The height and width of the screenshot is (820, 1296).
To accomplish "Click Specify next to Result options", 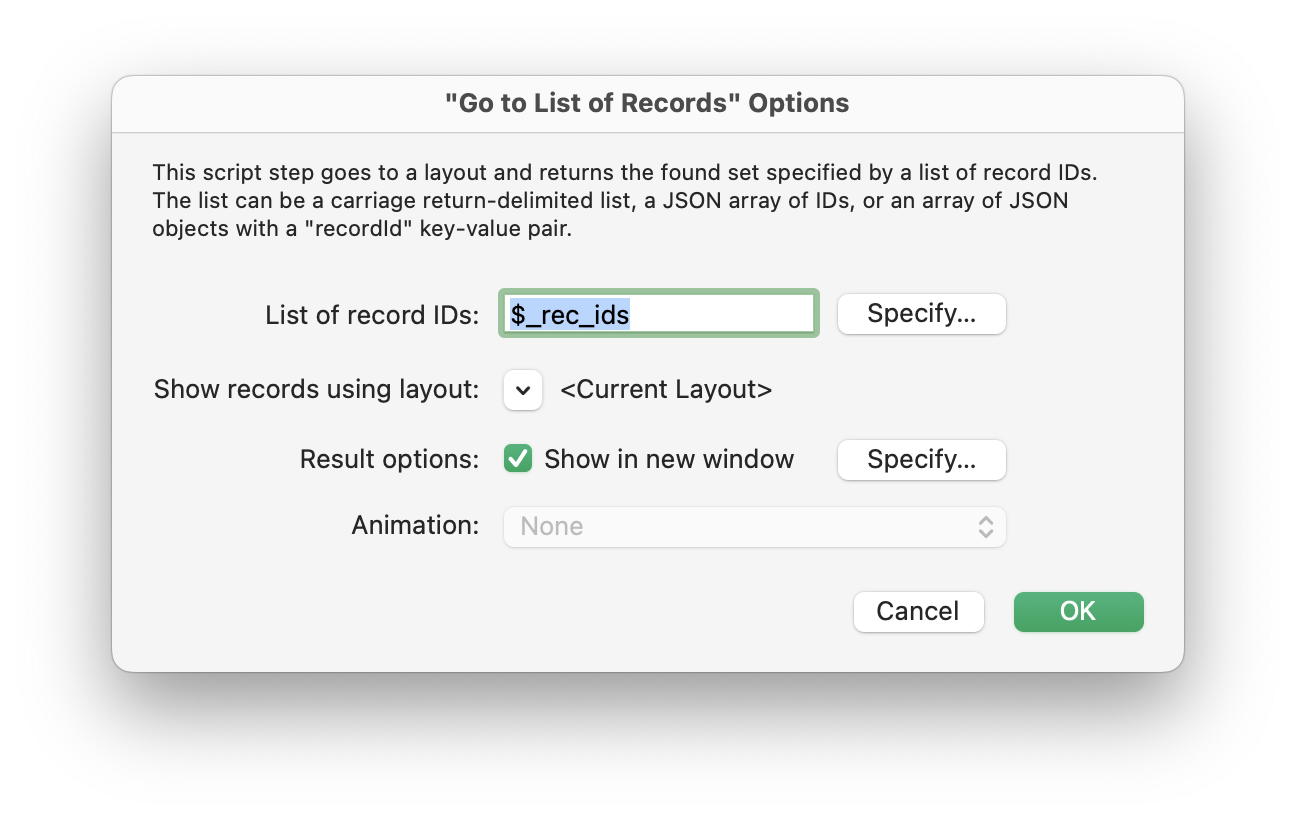I will click(x=921, y=460).
